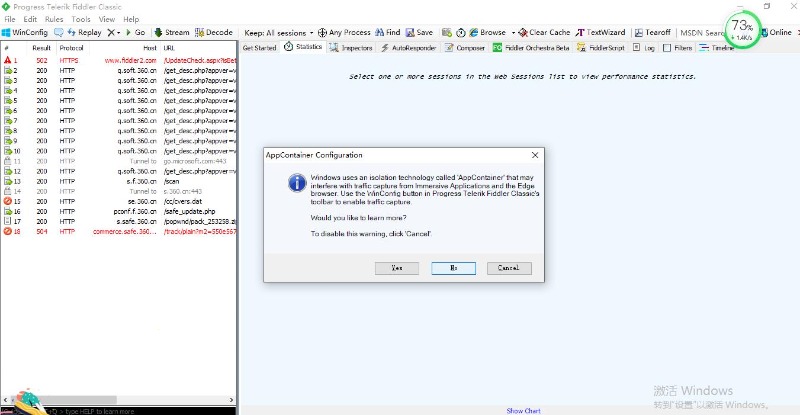The height and width of the screenshot is (415, 800).
Task: Toggle the Decode option
Action: 214,32
